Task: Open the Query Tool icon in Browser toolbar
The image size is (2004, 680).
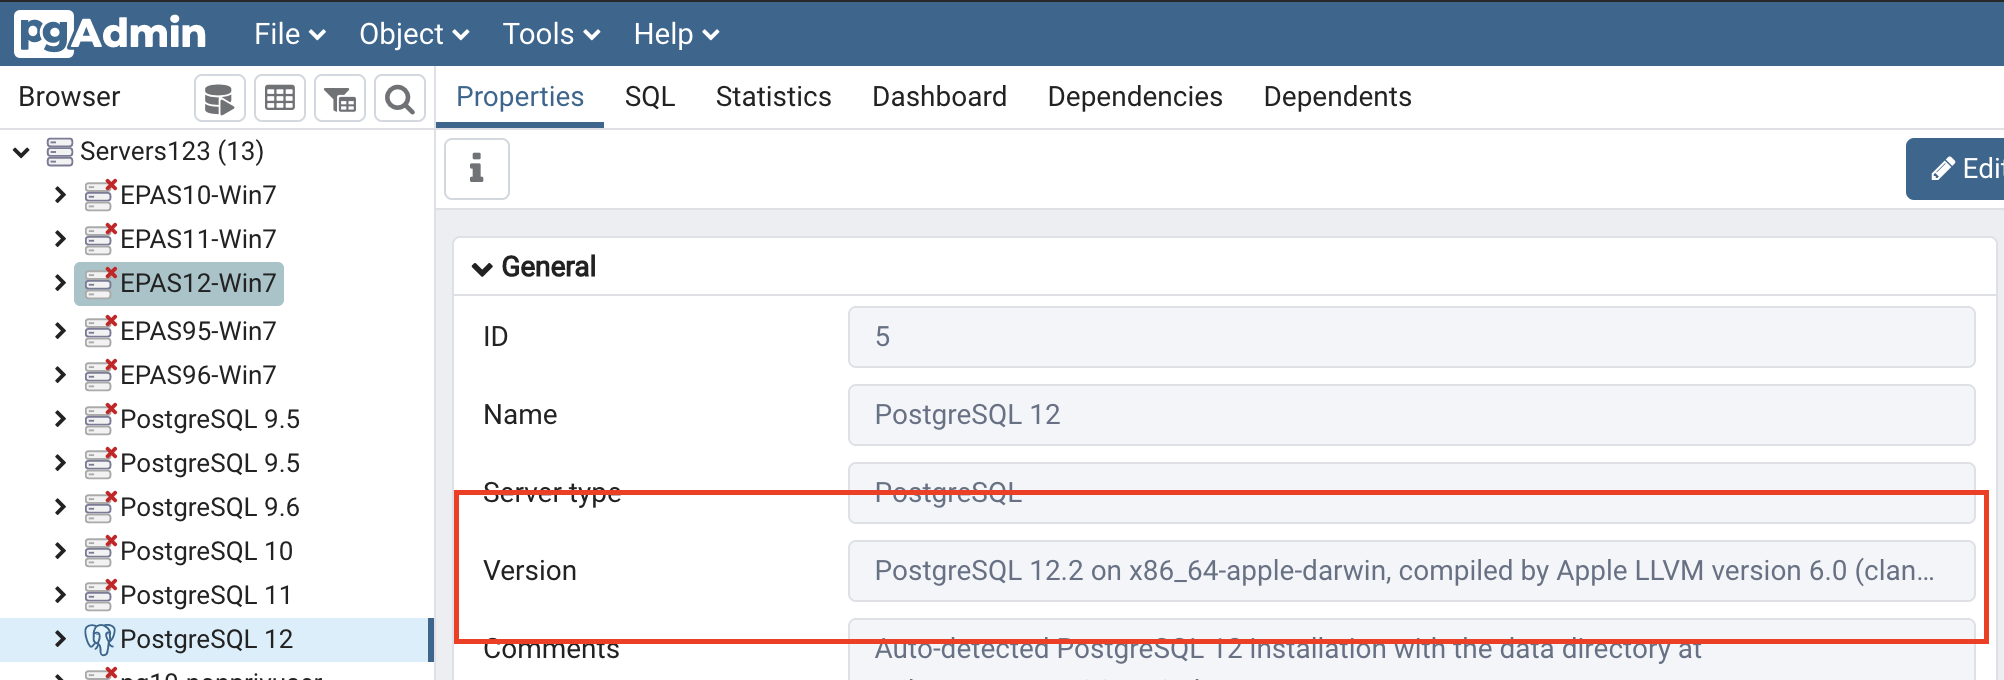Action: tap(219, 98)
